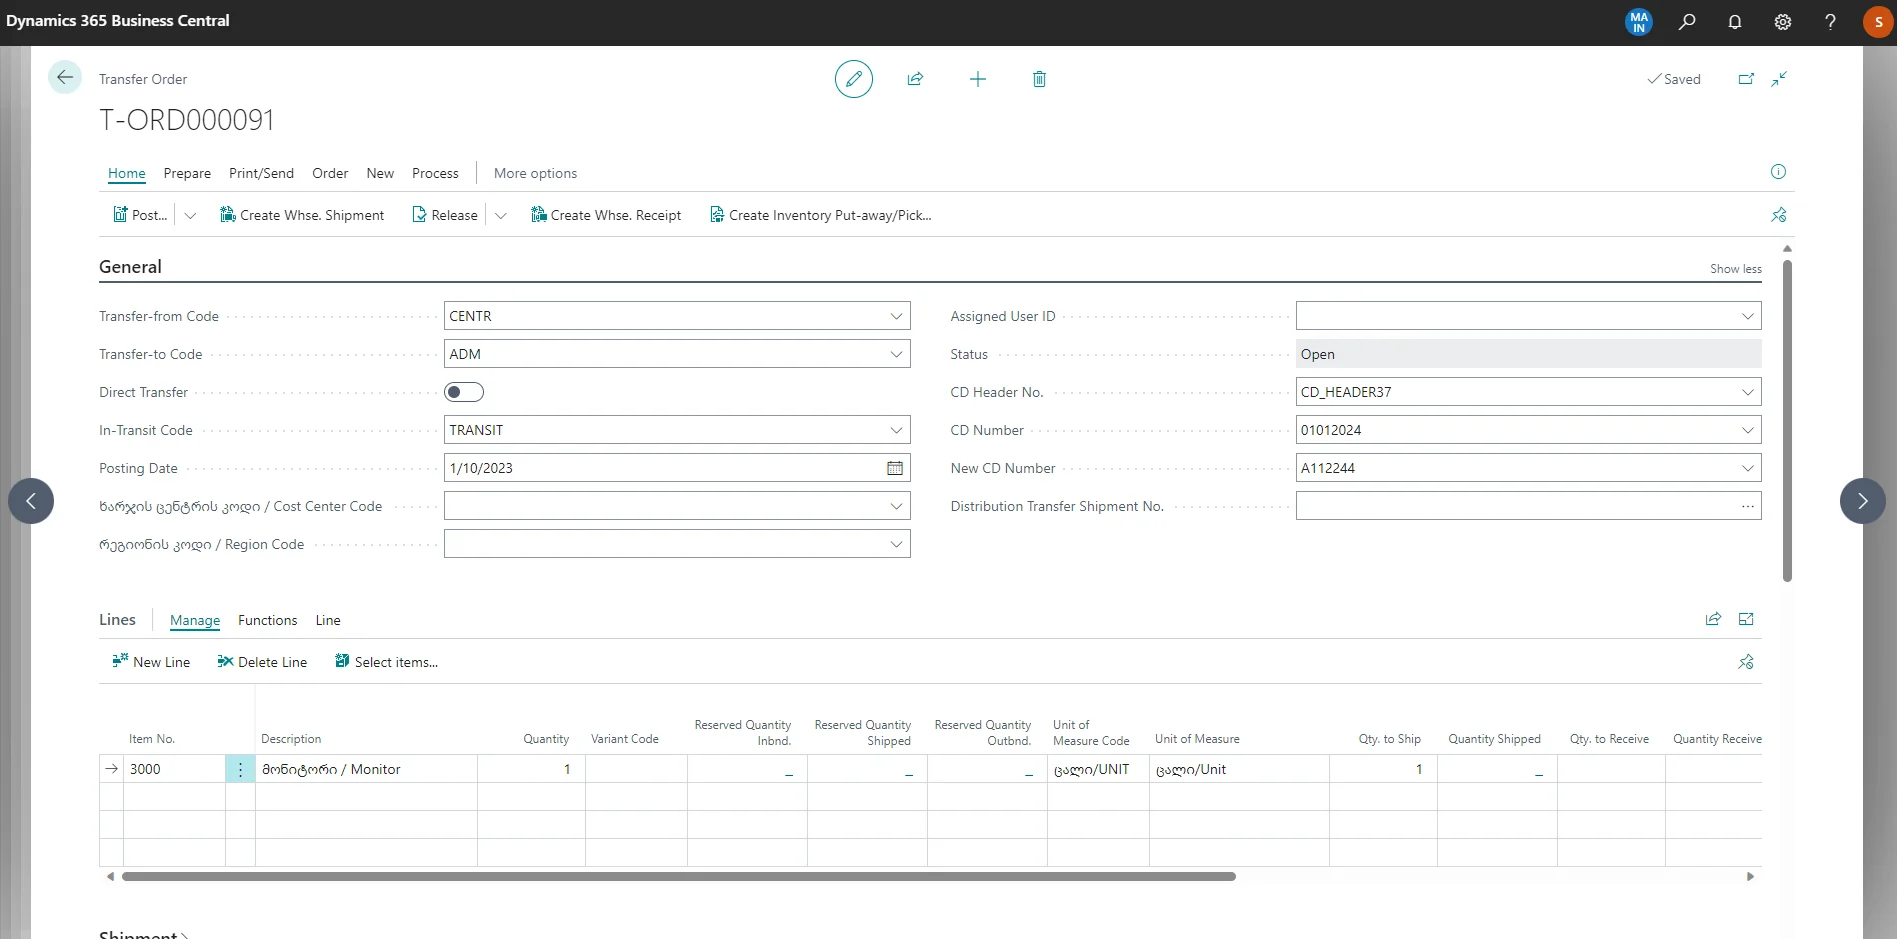Switch to the Prepare tab
The width and height of the screenshot is (1897, 939).
[x=187, y=173]
